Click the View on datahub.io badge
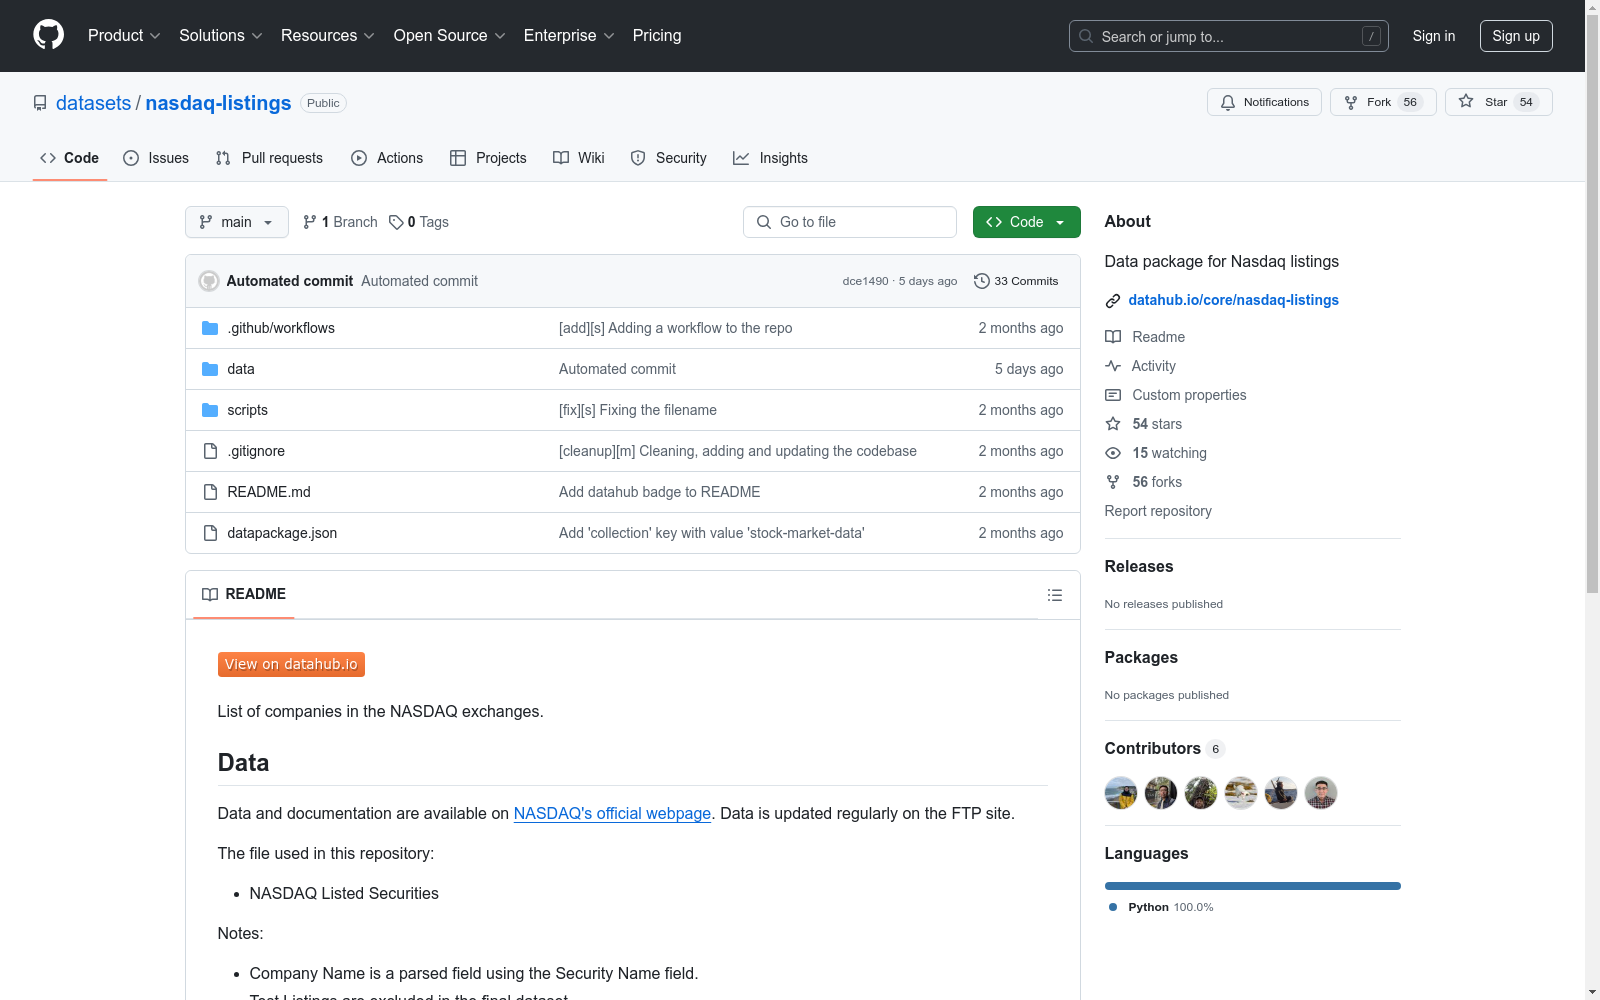 [291, 664]
